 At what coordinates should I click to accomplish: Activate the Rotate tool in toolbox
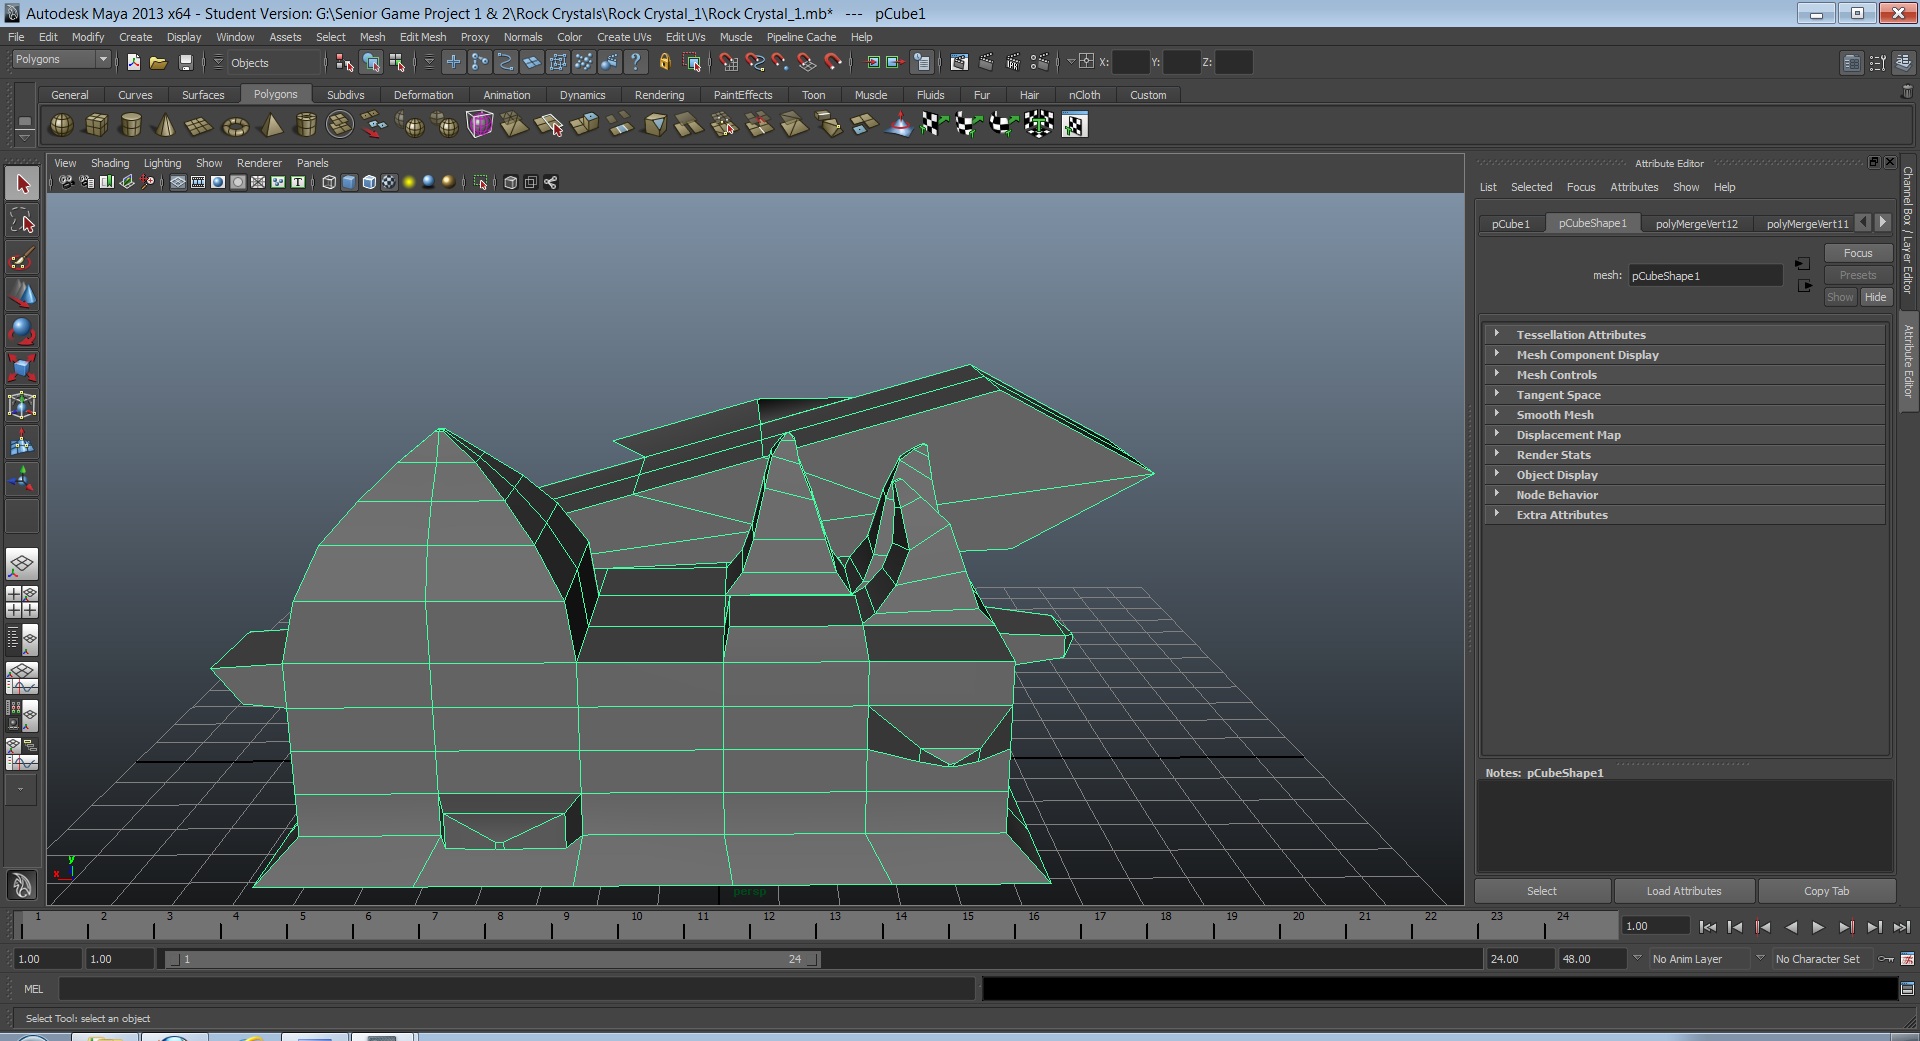click(21, 331)
